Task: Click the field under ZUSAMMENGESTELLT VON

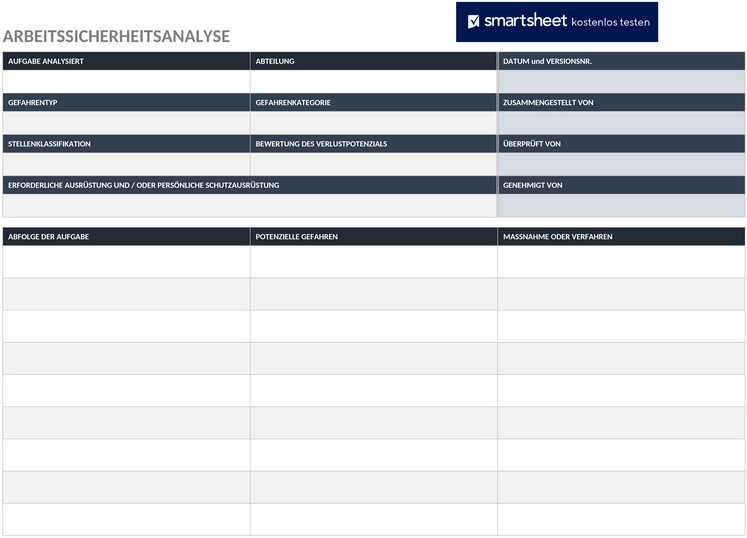Action: point(621,123)
